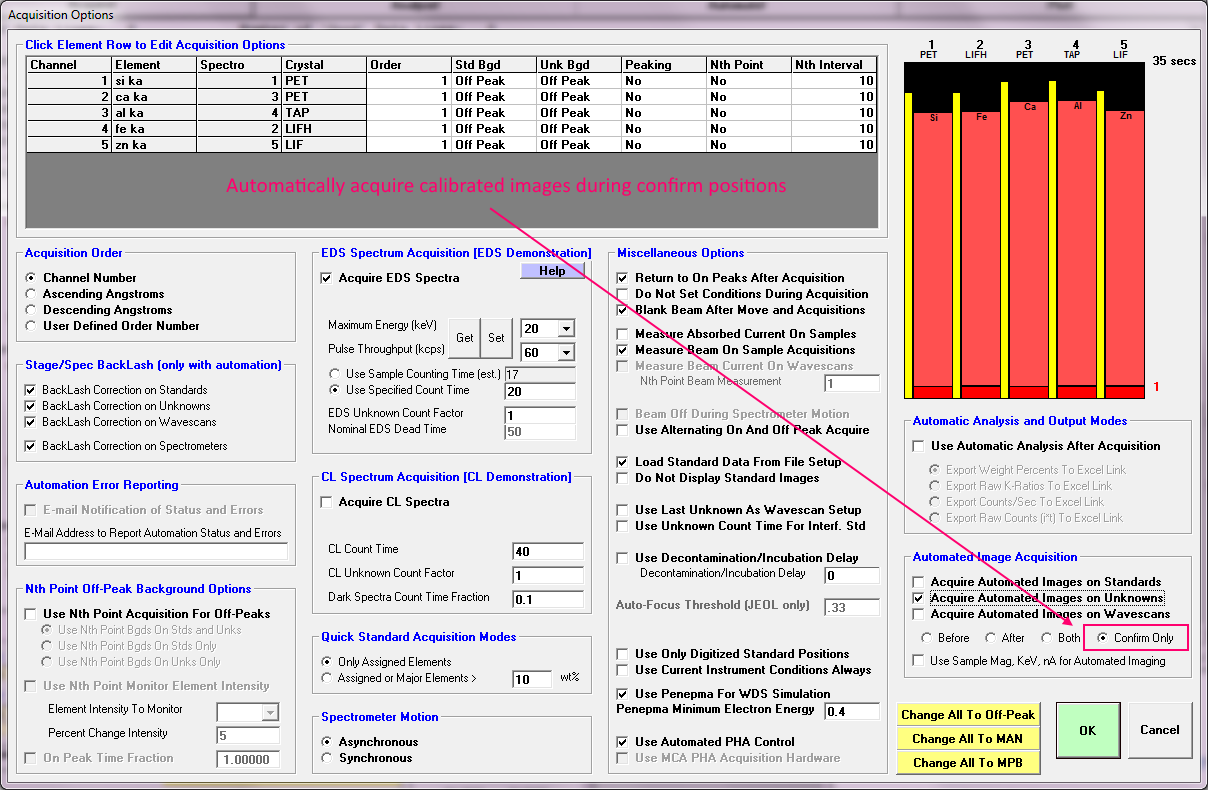
Task: Uncheck Acquire EDS Spectra
Action: click(x=326, y=278)
